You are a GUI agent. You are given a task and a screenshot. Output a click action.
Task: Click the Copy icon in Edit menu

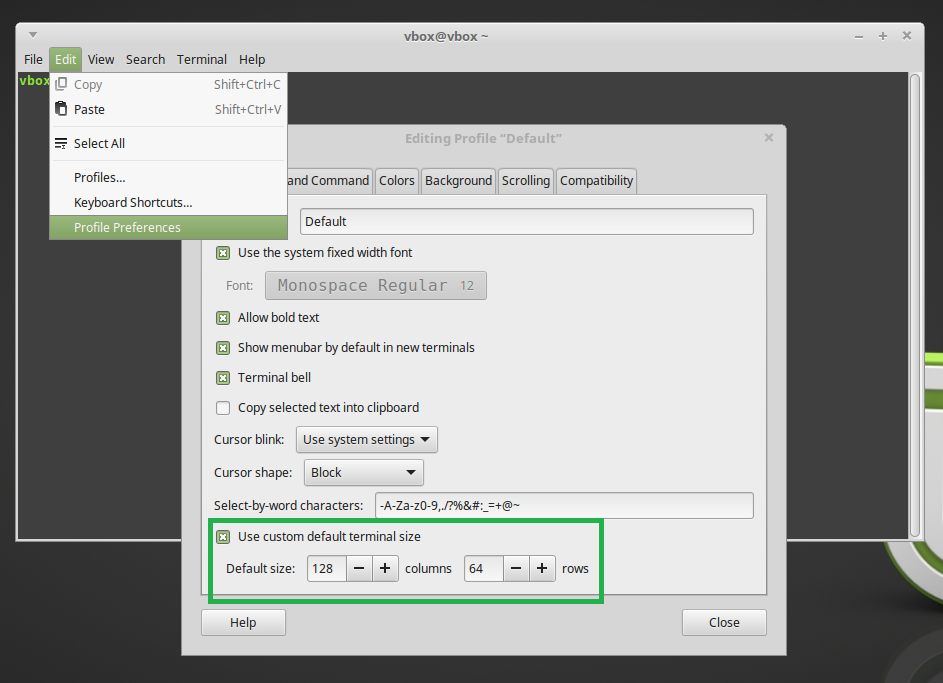tap(61, 84)
